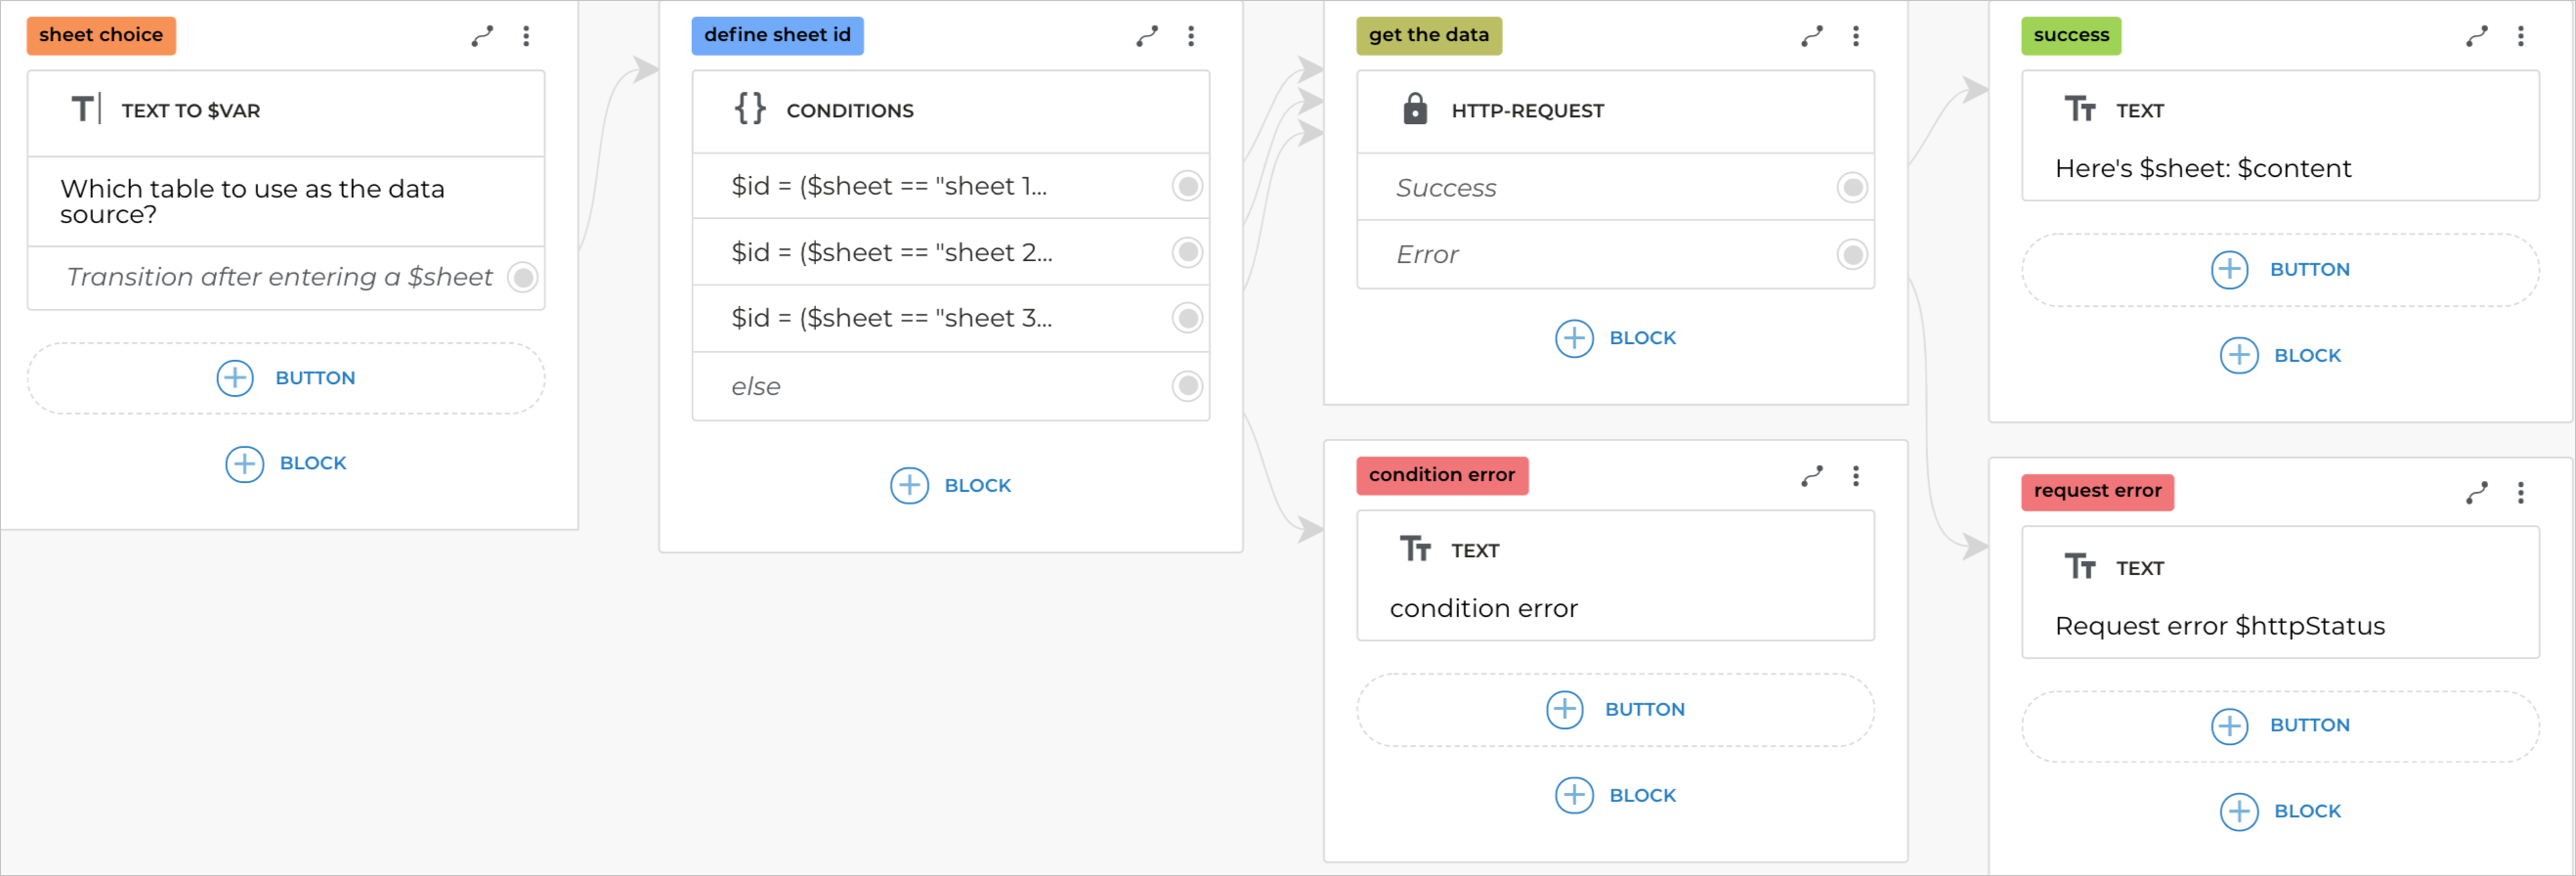Image resolution: width=2576 pixels, height=876 pixels.
Task: Click the 'Here's $sheet: $content' text field
Action: (2204, 168)
